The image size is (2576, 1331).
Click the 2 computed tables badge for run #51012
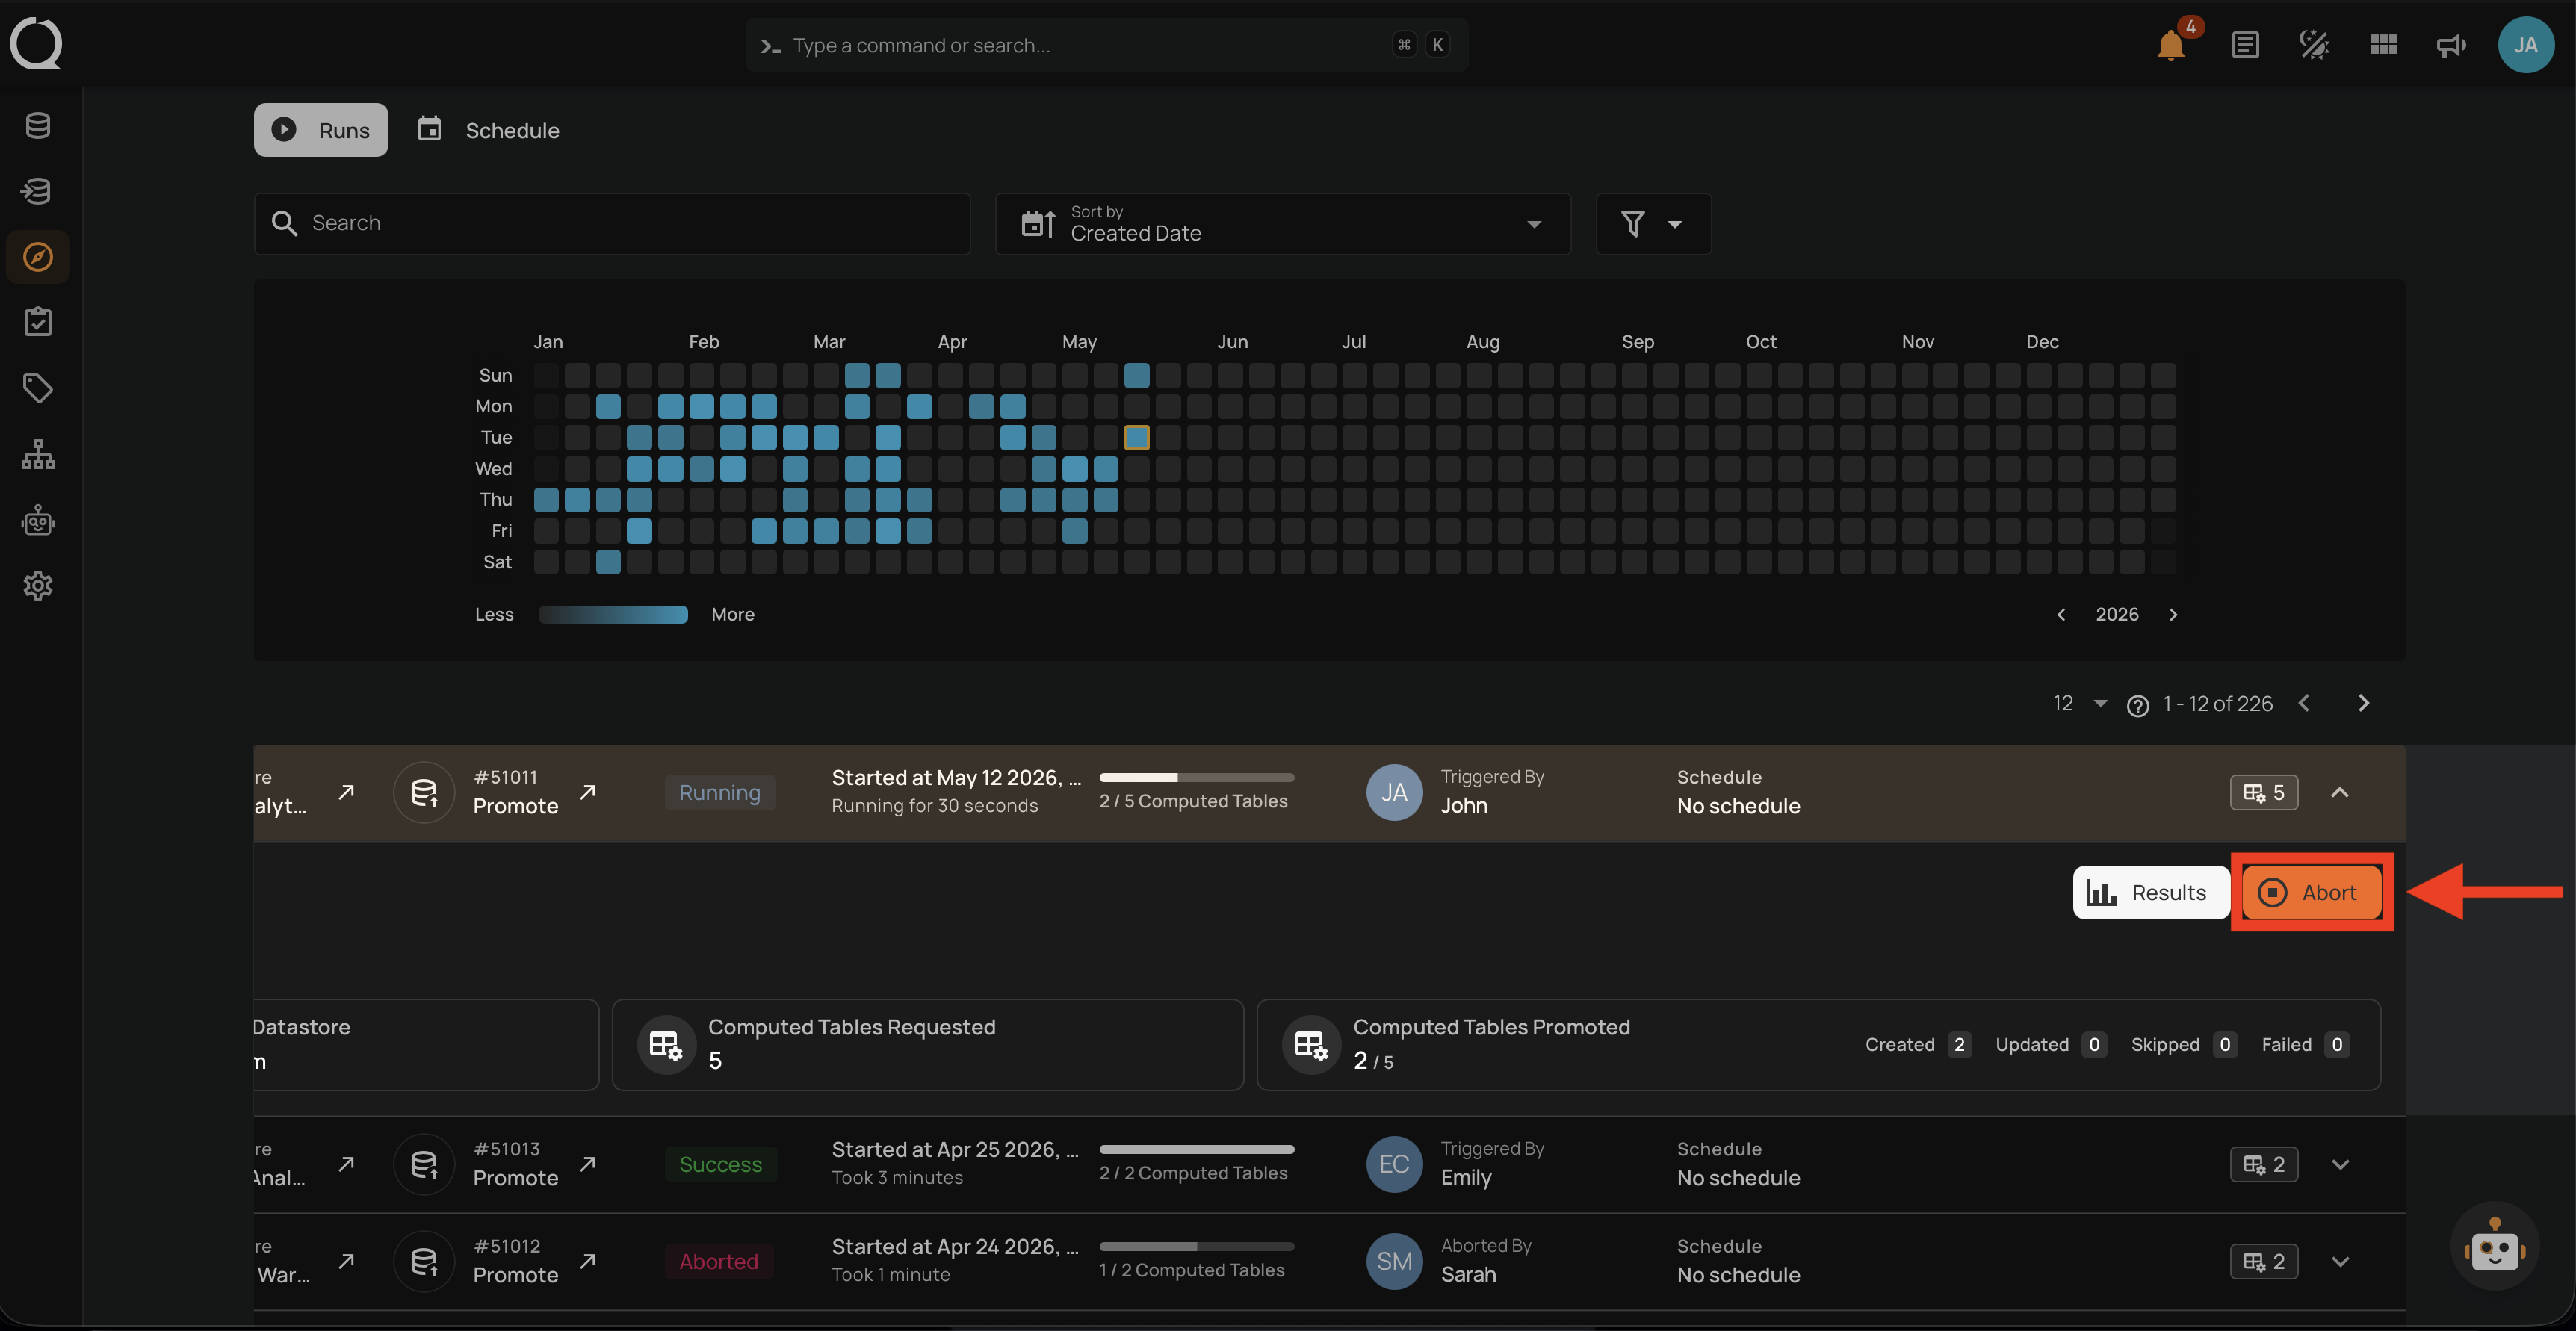pos(2264,1262)
